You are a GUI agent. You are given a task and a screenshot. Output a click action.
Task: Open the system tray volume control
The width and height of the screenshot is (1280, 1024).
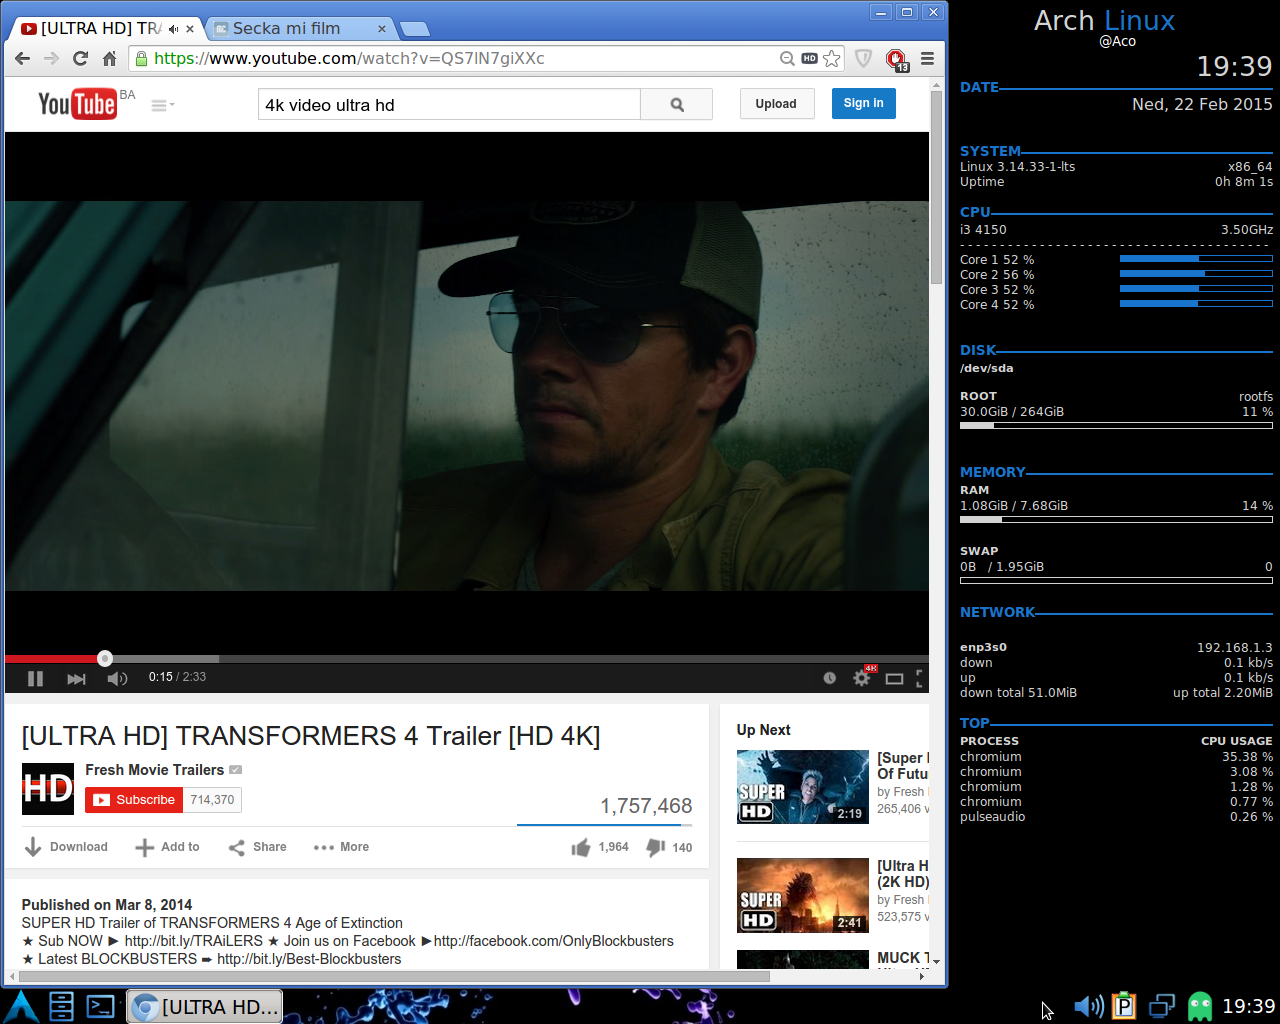[1088, 1006]
